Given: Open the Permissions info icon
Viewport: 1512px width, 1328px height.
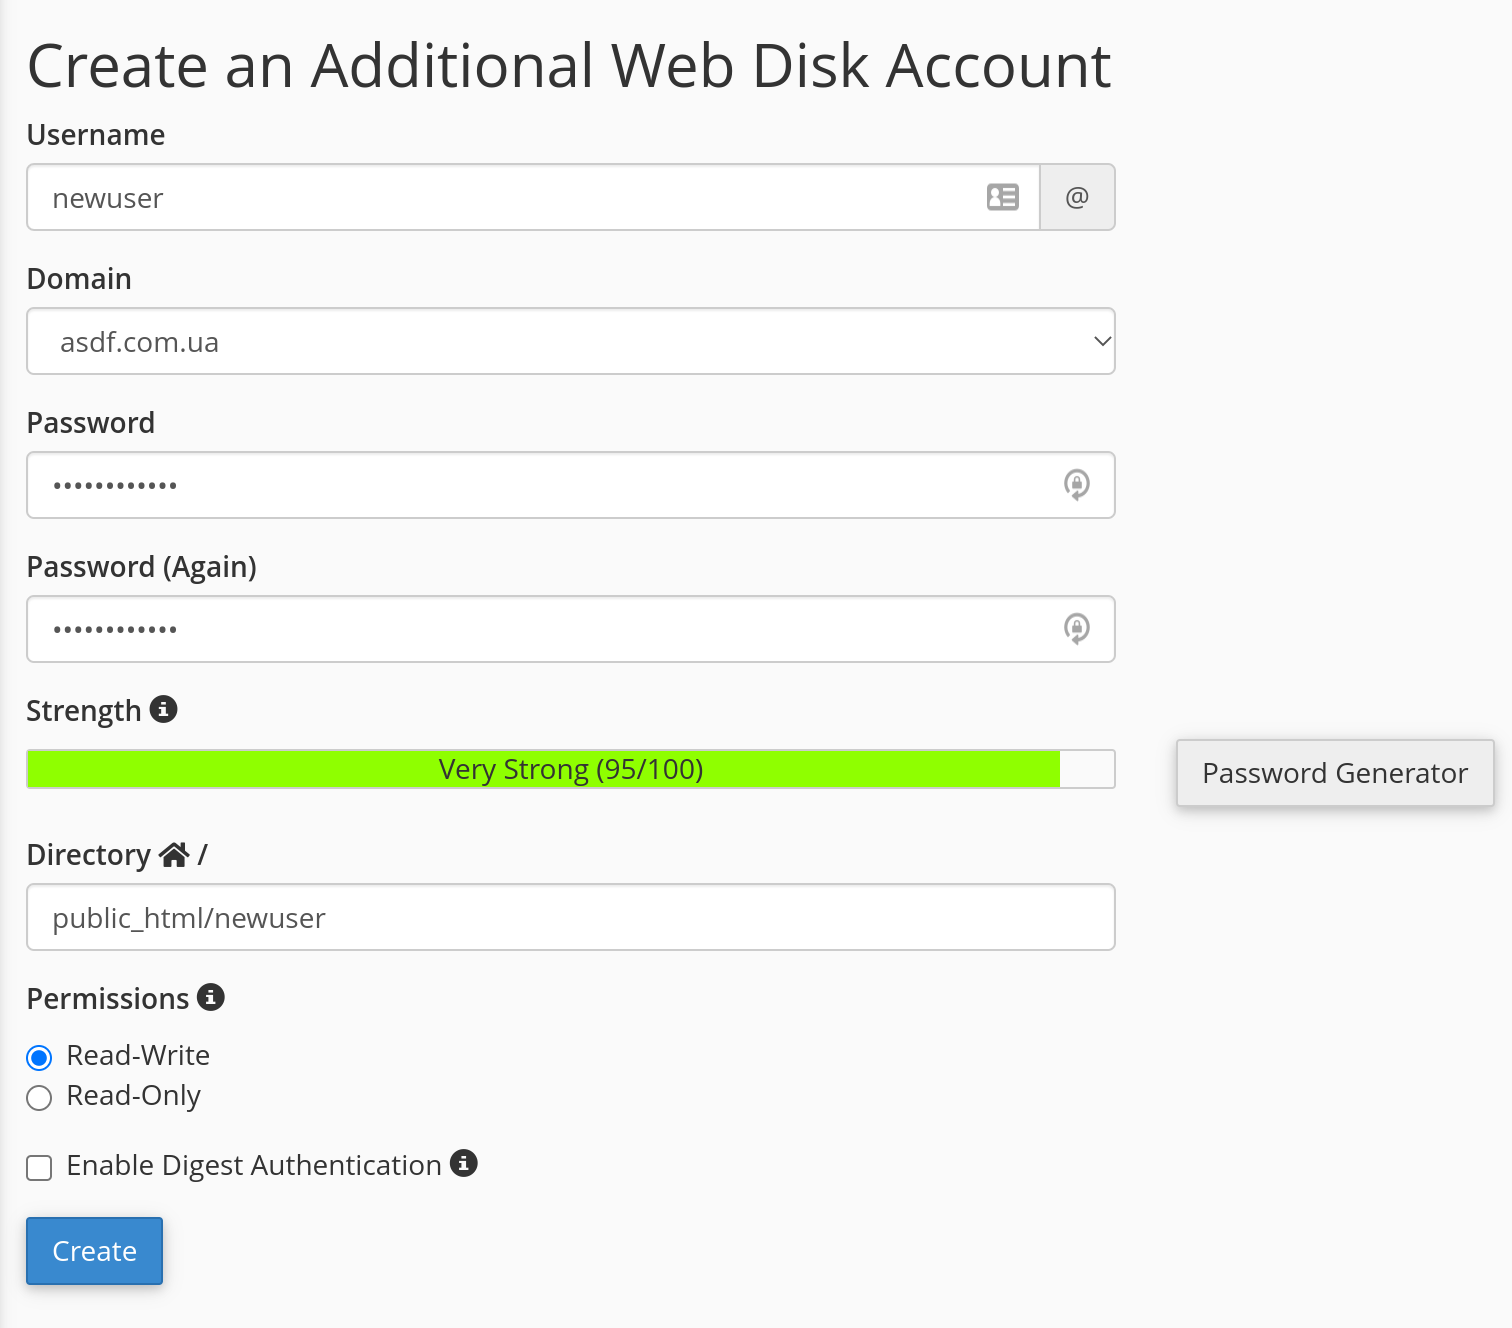Looking at the screenshot, I should point(211,997).
